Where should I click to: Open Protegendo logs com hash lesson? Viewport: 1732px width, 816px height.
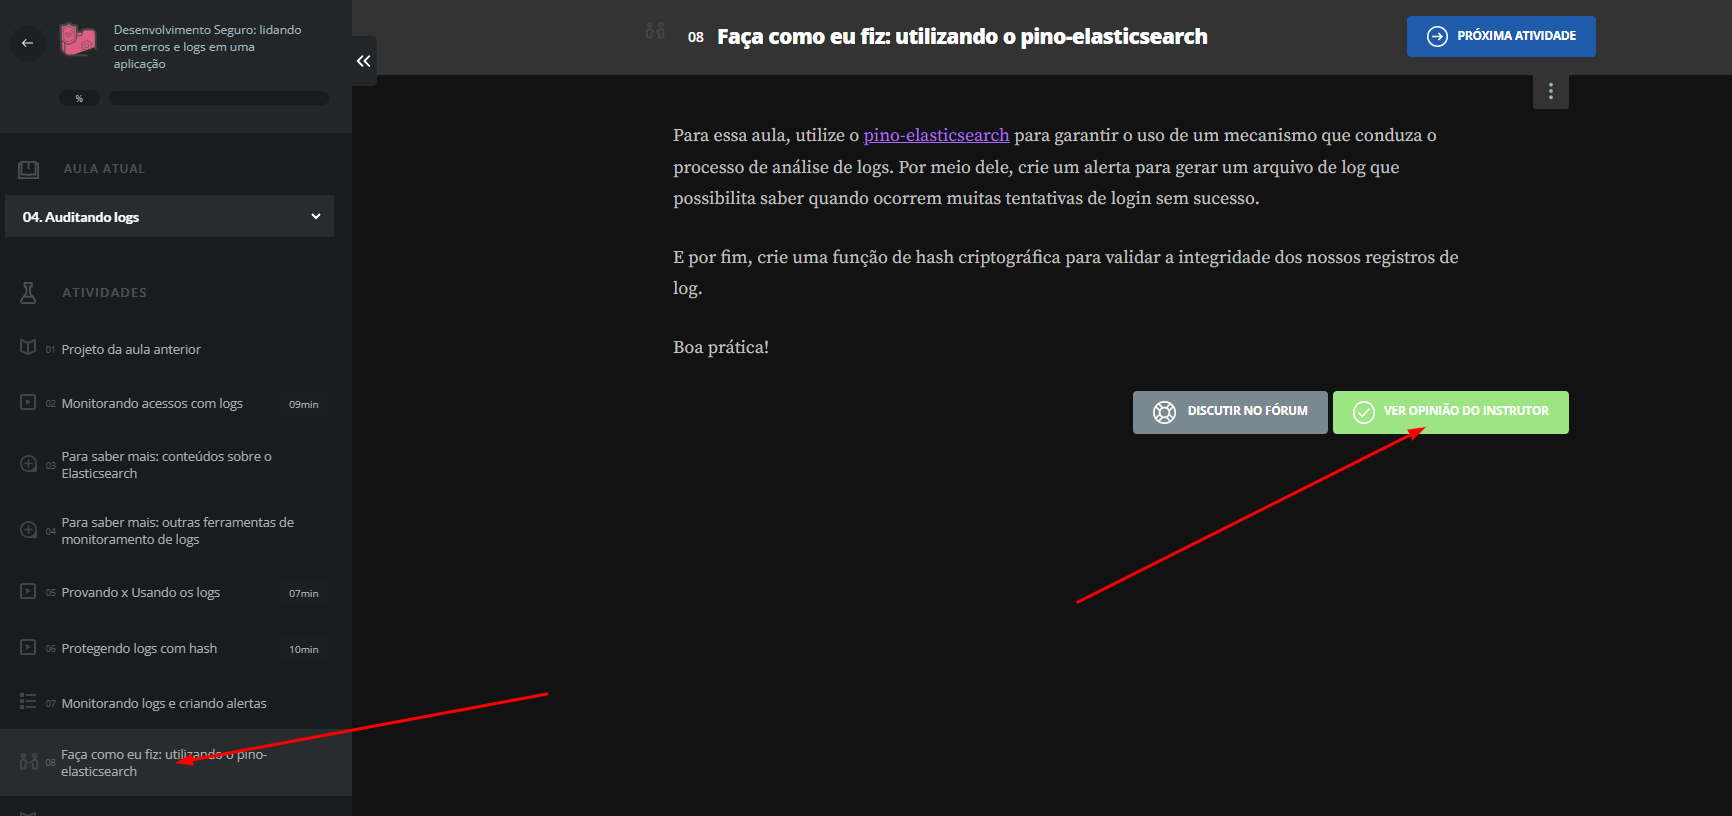point(139,648)
